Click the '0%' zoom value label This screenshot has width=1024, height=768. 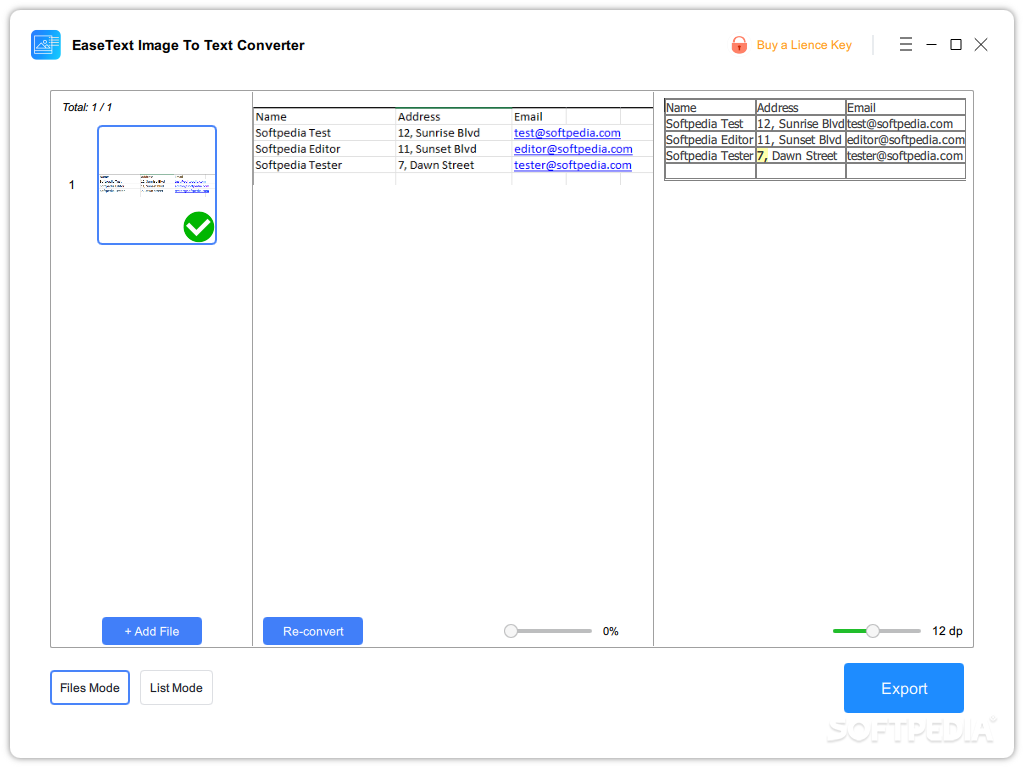point(611,631)
